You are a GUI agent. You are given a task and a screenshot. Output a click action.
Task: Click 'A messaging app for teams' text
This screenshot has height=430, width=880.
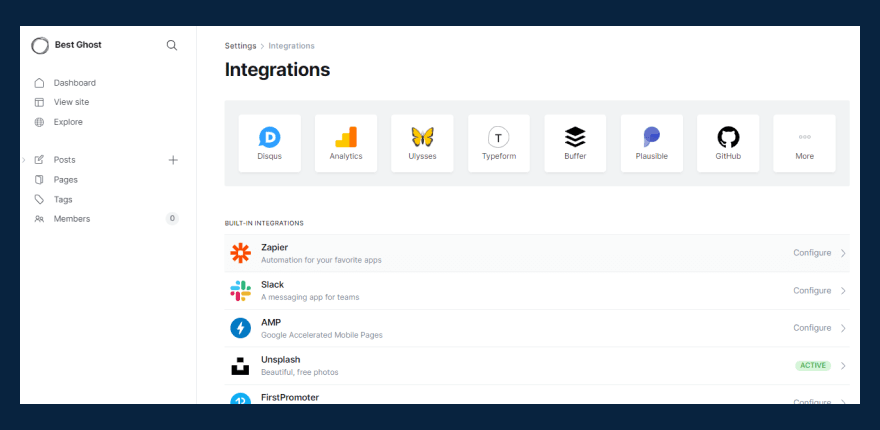(310, 298)
